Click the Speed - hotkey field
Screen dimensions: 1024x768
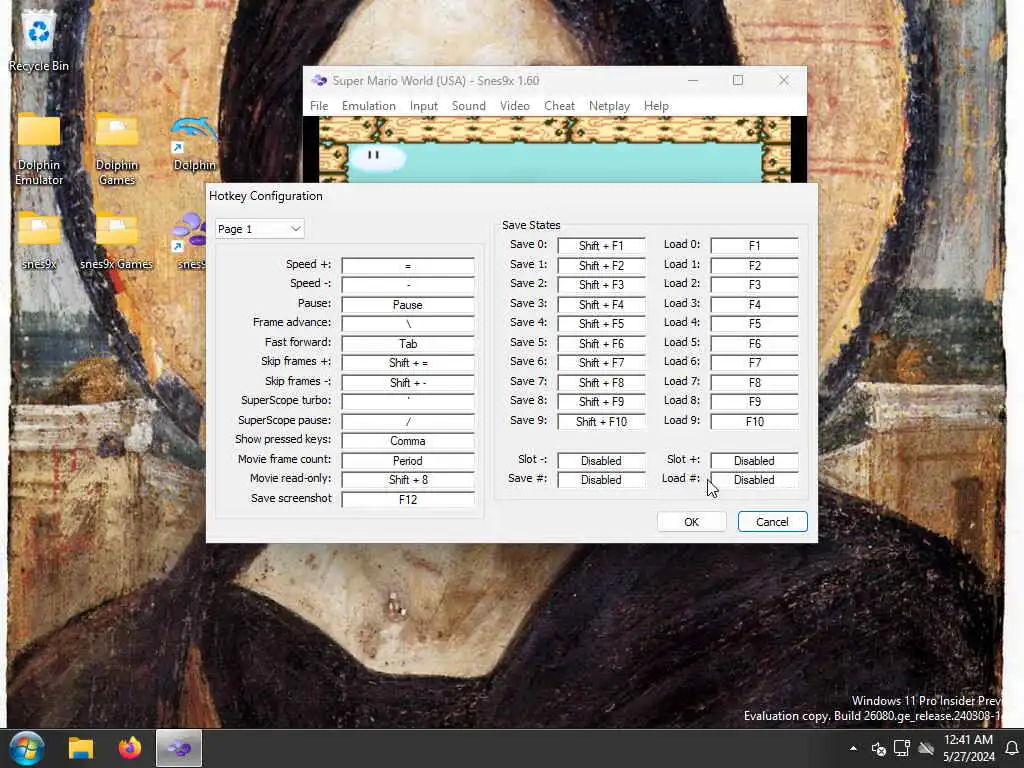coord(408,285)
